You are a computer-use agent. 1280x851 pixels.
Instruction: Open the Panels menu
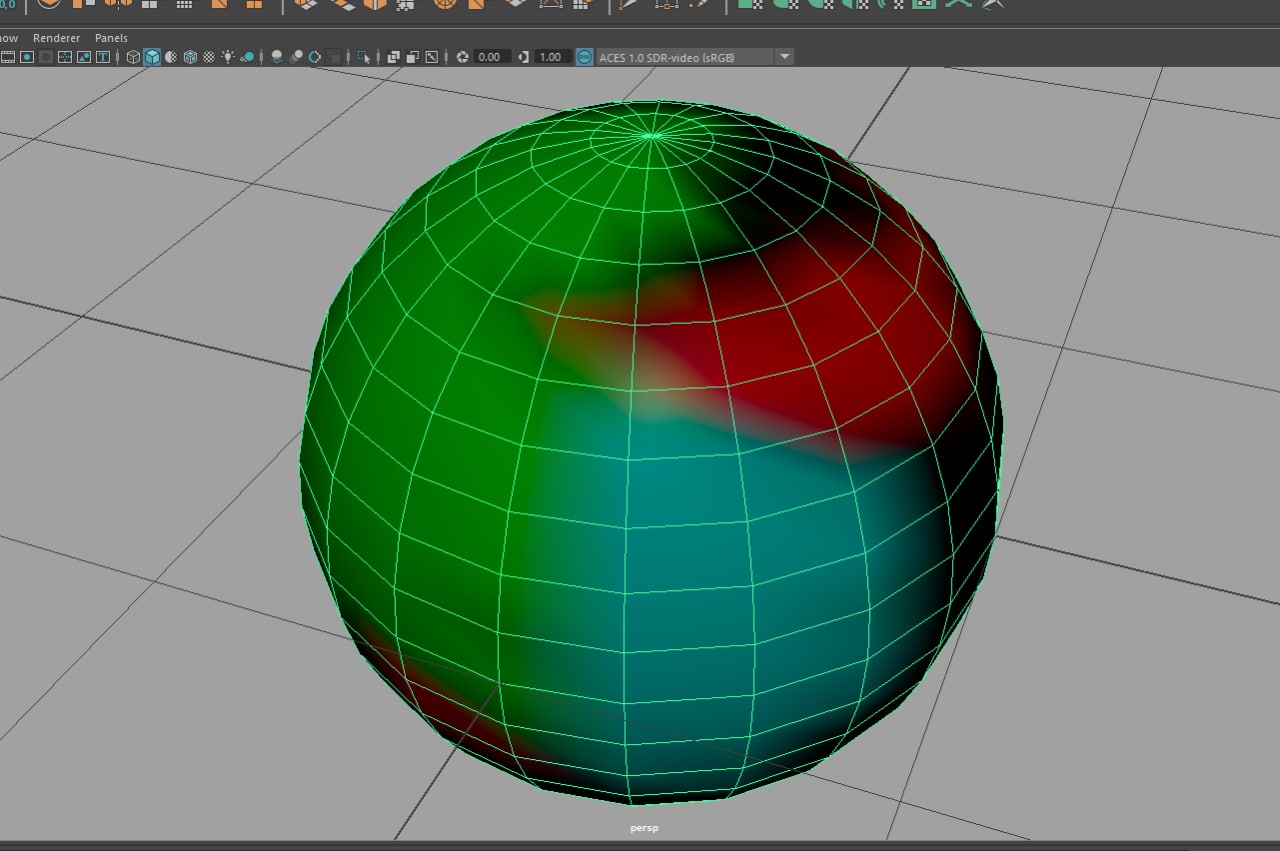click(111, 38)
